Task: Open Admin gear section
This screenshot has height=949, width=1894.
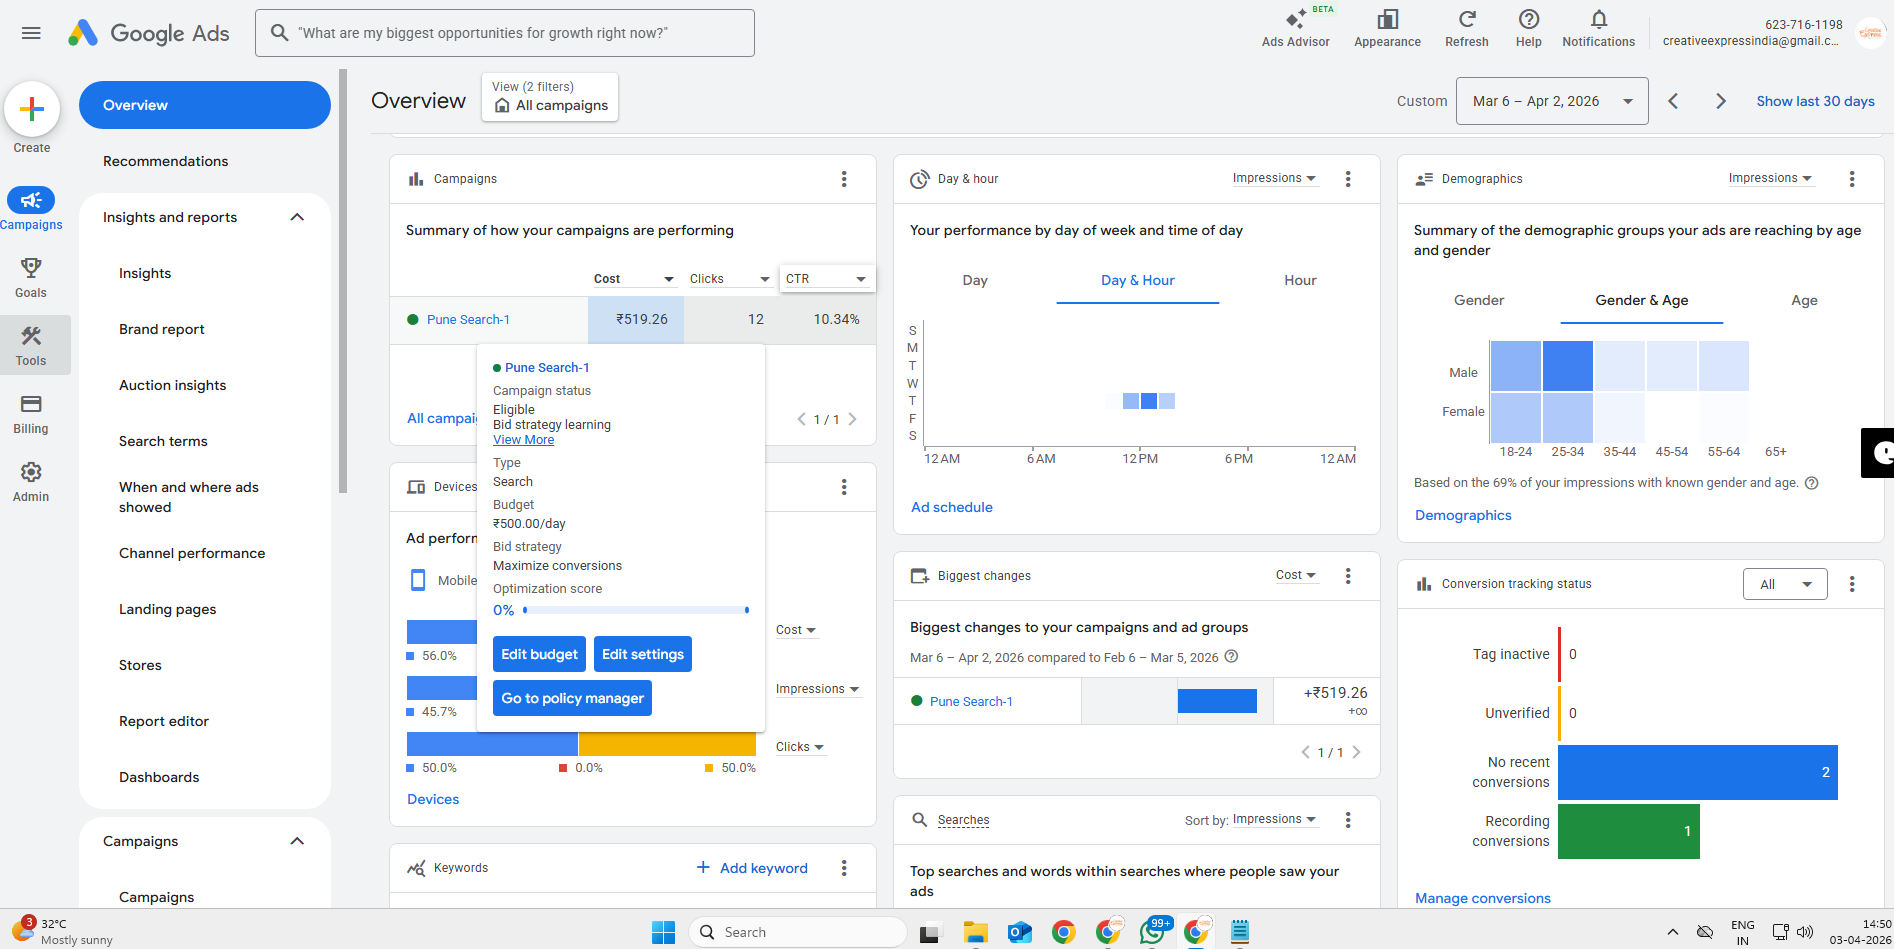Action: 31,481
